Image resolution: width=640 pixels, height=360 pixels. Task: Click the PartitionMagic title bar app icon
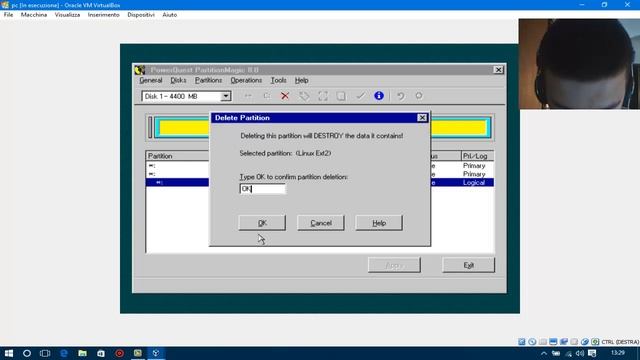140,70
